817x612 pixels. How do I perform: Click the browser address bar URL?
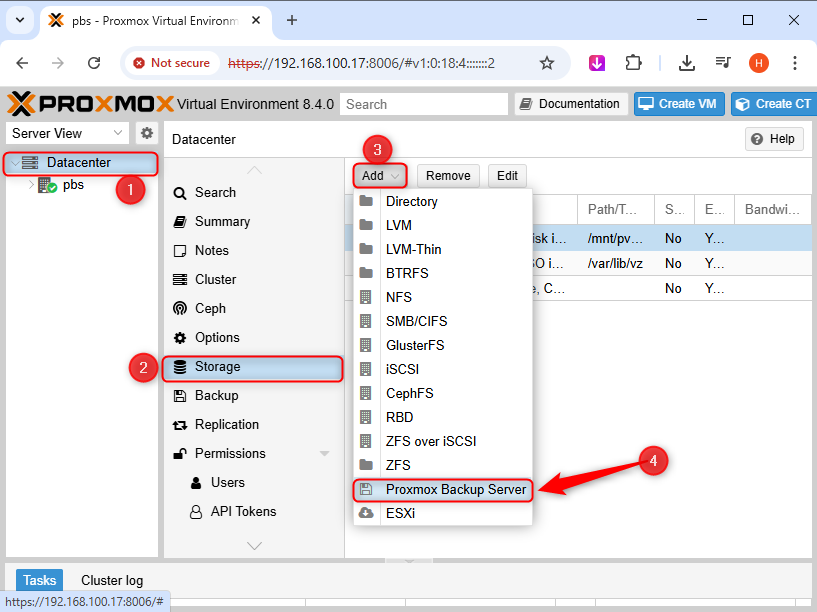[x=361, y=64]
